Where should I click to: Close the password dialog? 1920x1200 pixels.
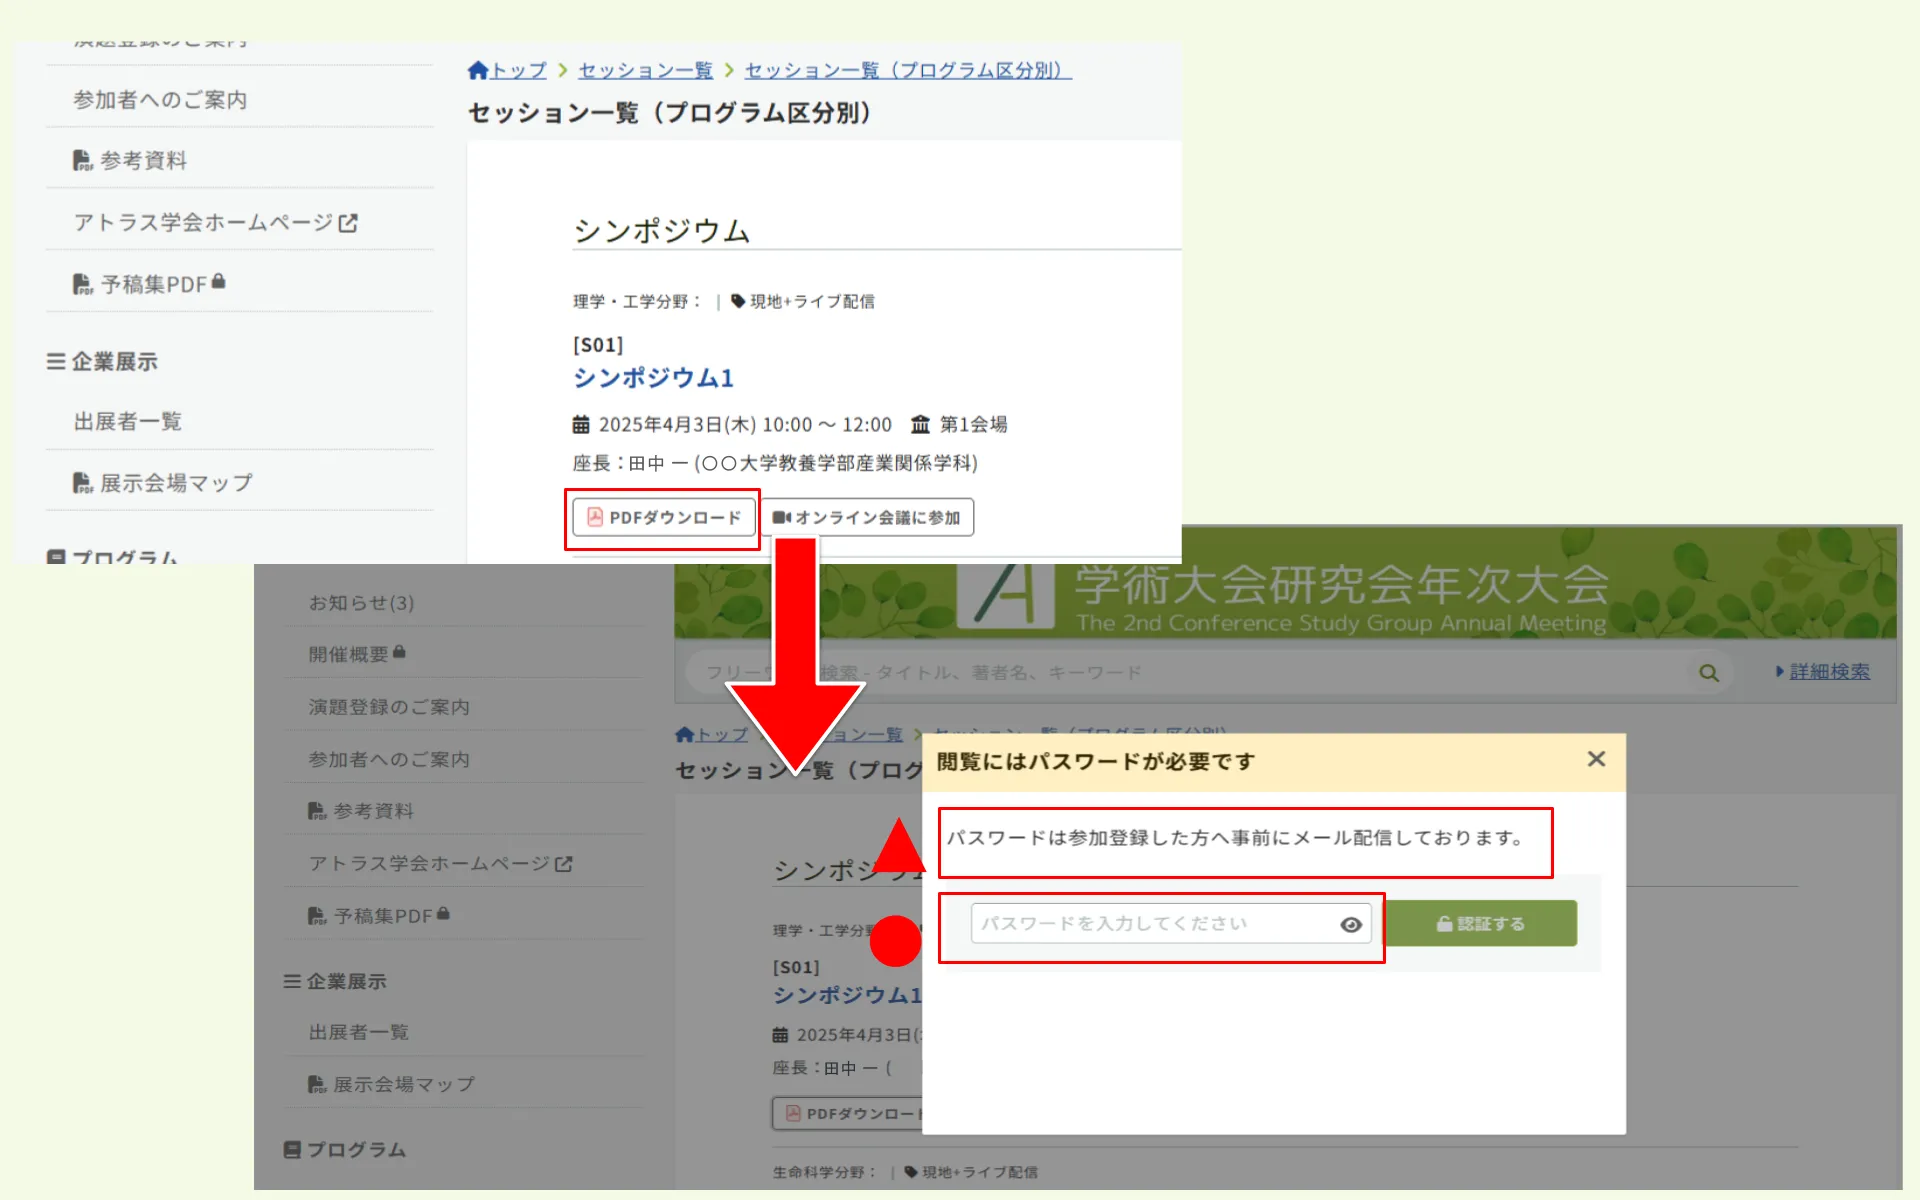click(1594, 759)
